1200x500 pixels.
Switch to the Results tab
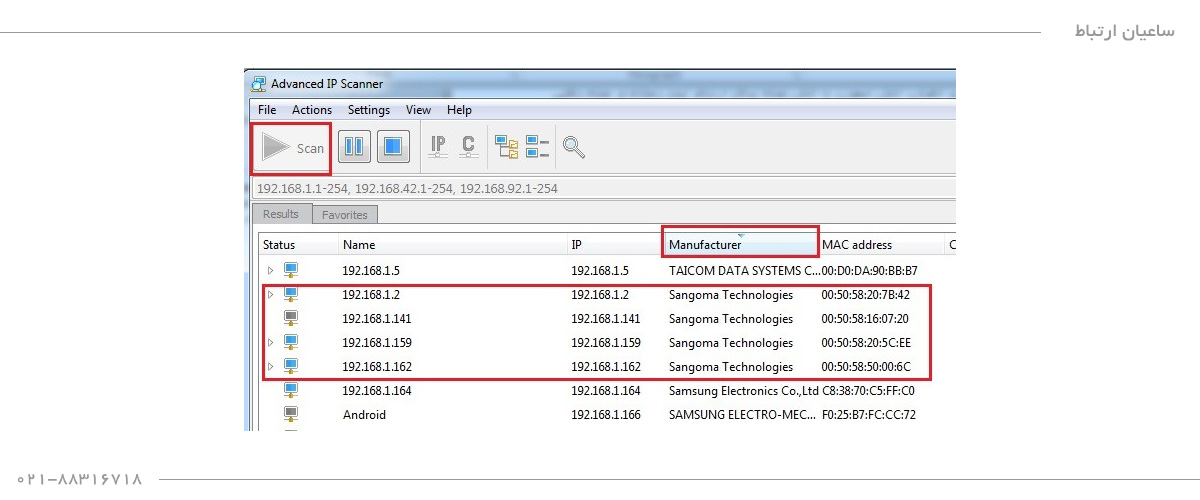281,214
